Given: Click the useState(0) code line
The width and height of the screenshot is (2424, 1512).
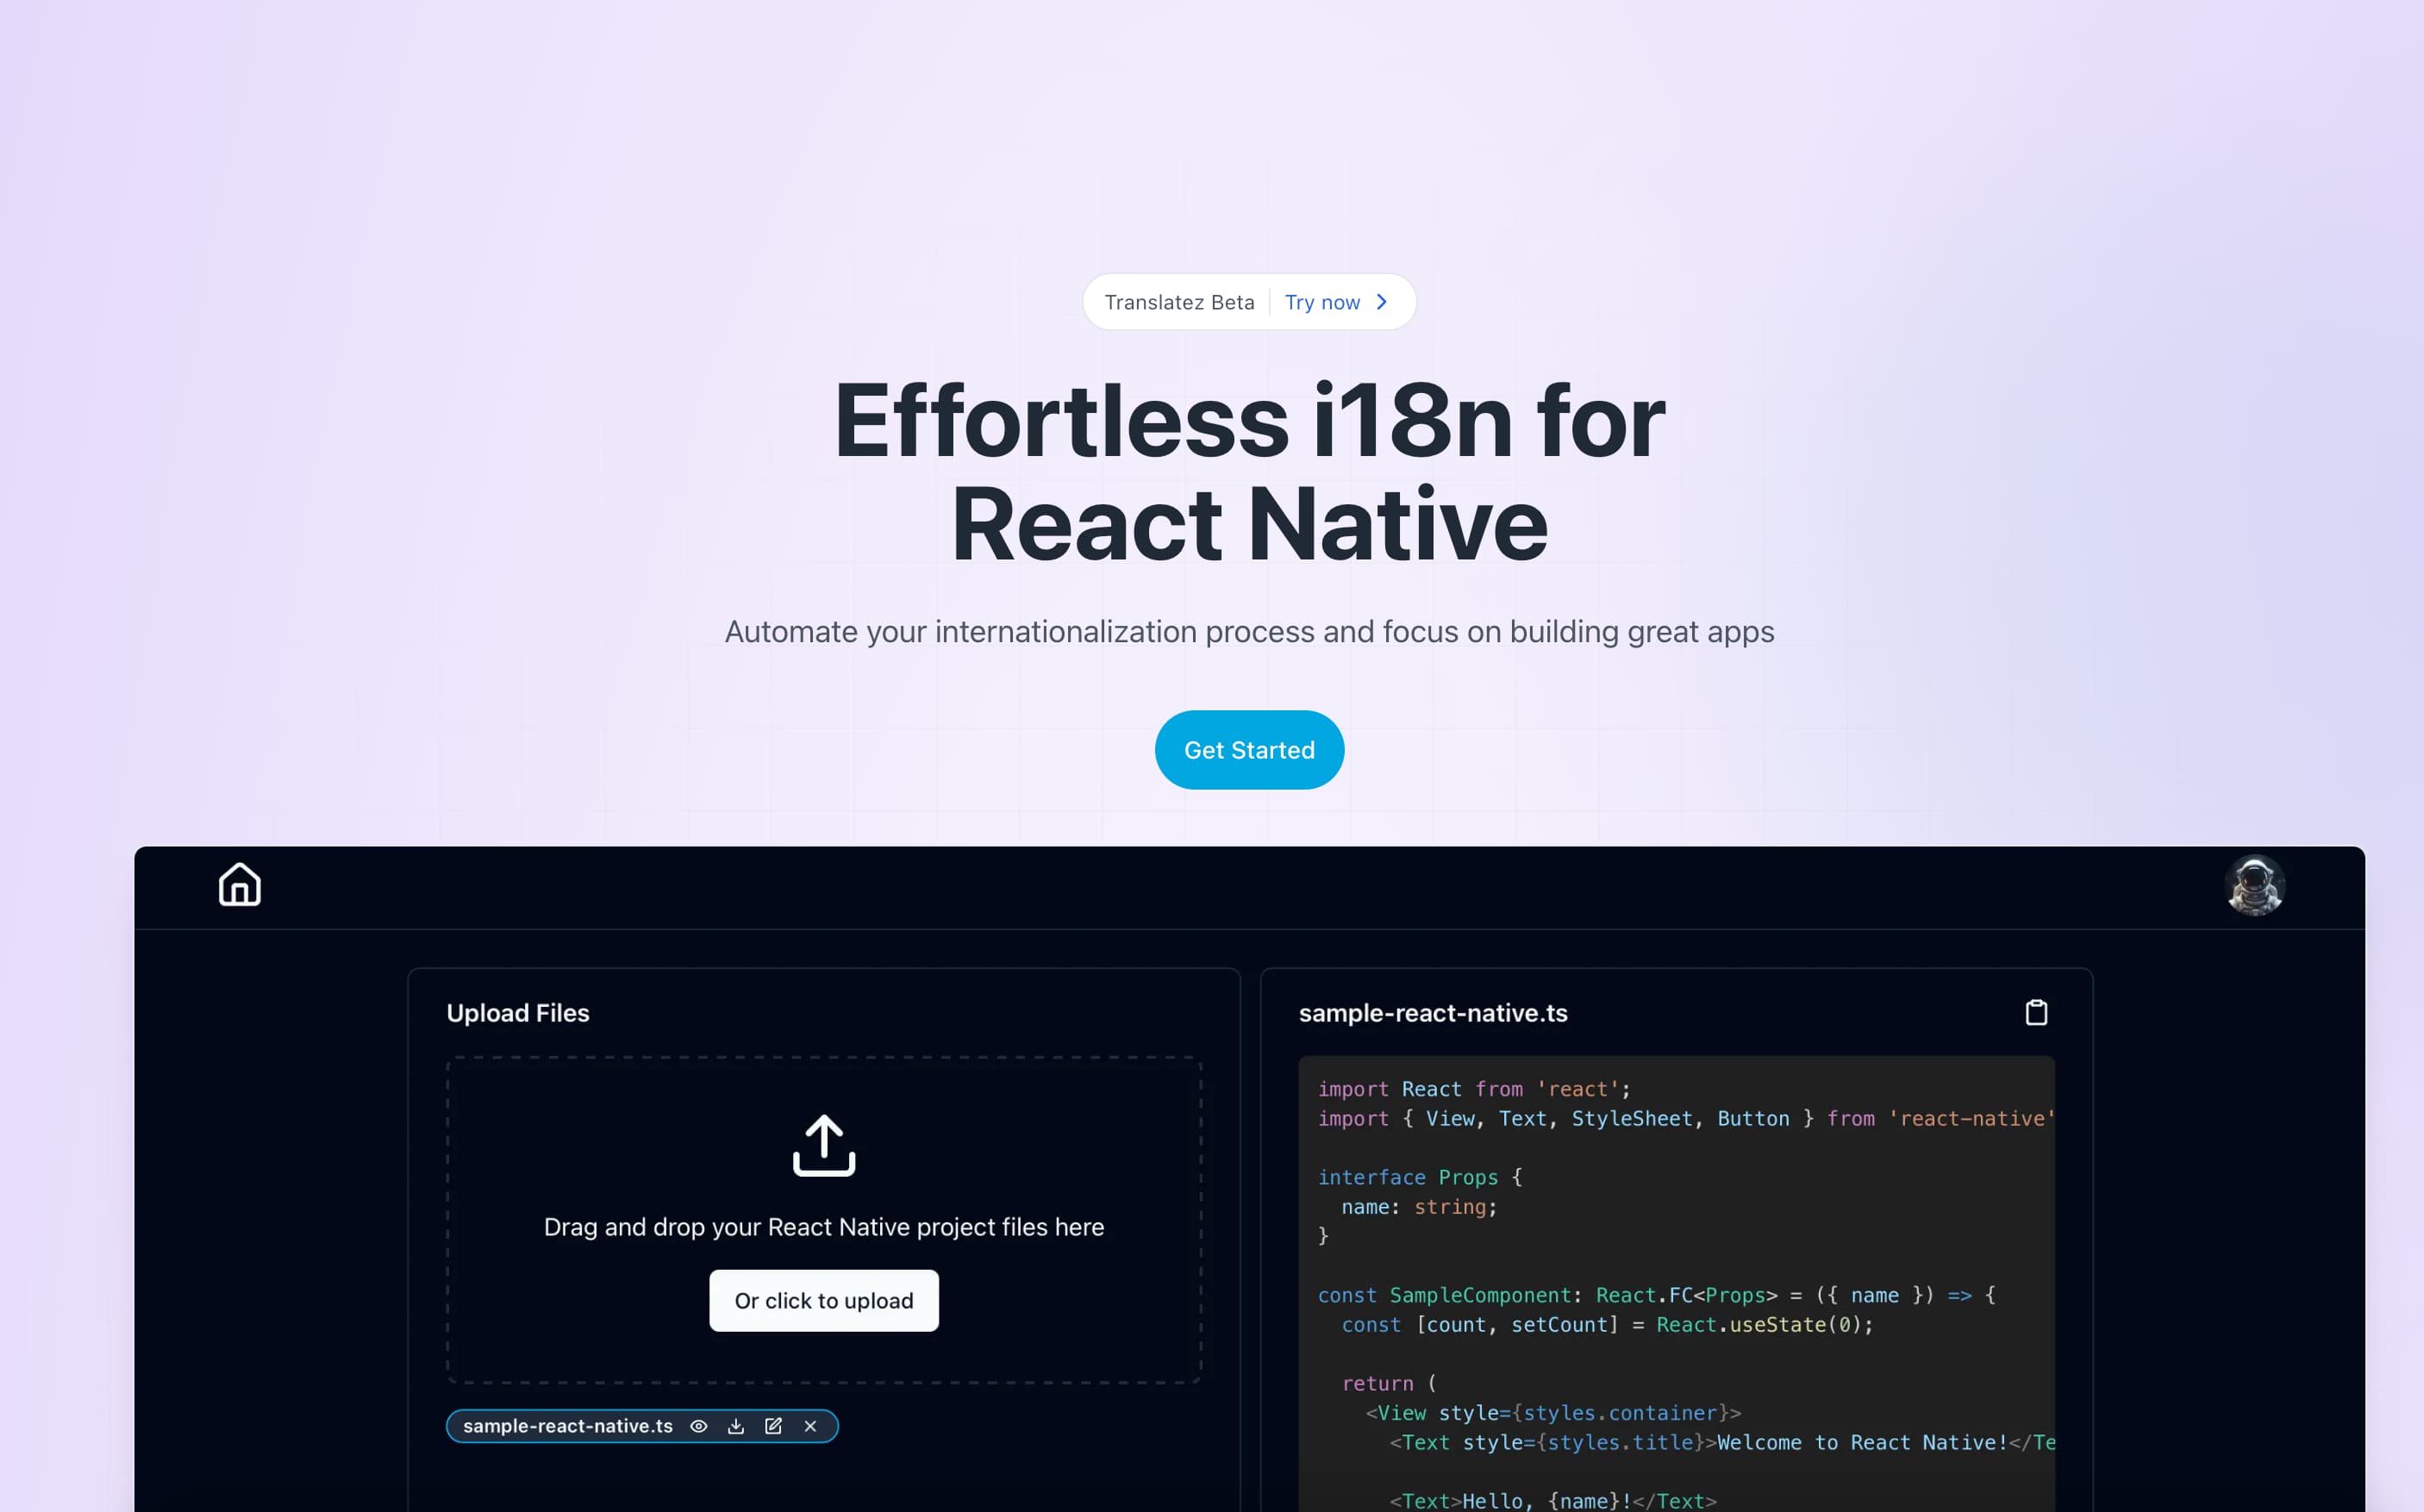Looking at the screenshot, I should point(1607,1325).
